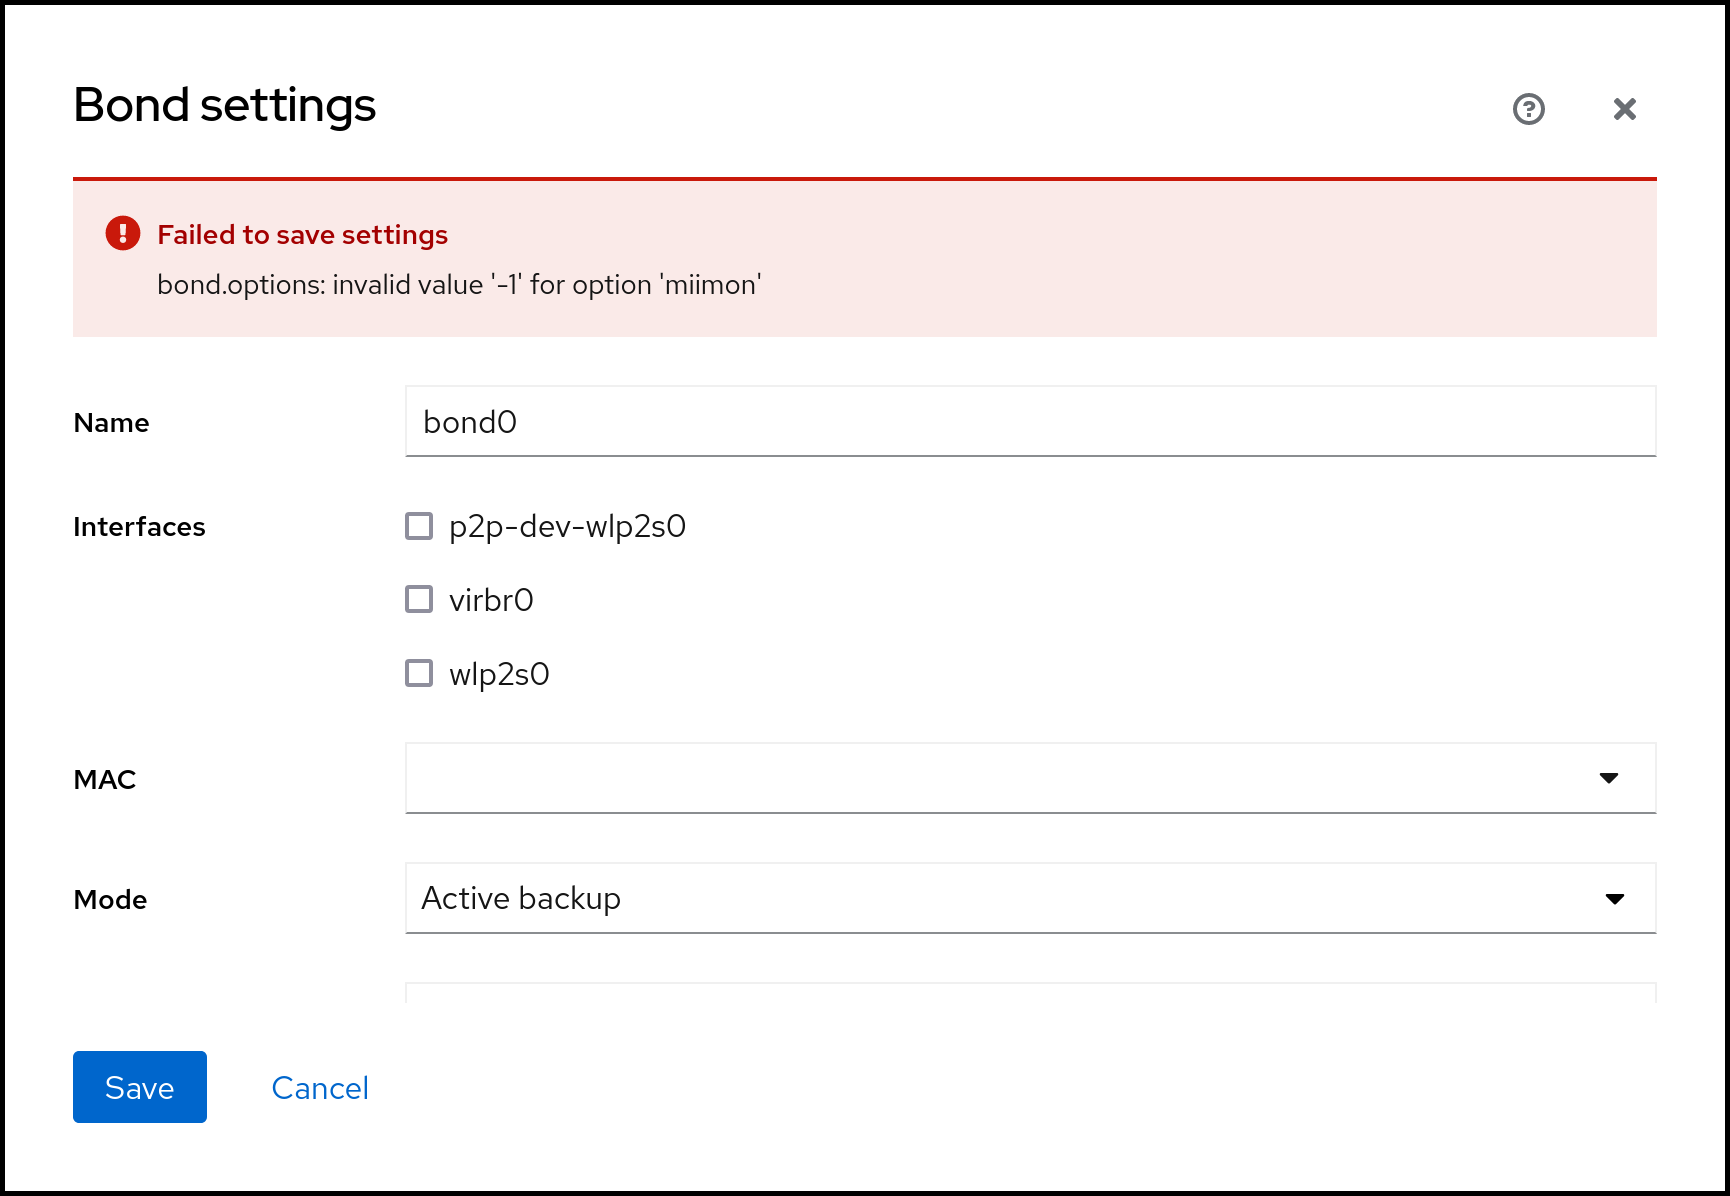This screenshot has width=1730, height=1196.
Task: Open the help for Bond settings
Action: (x=1528, y=109)
